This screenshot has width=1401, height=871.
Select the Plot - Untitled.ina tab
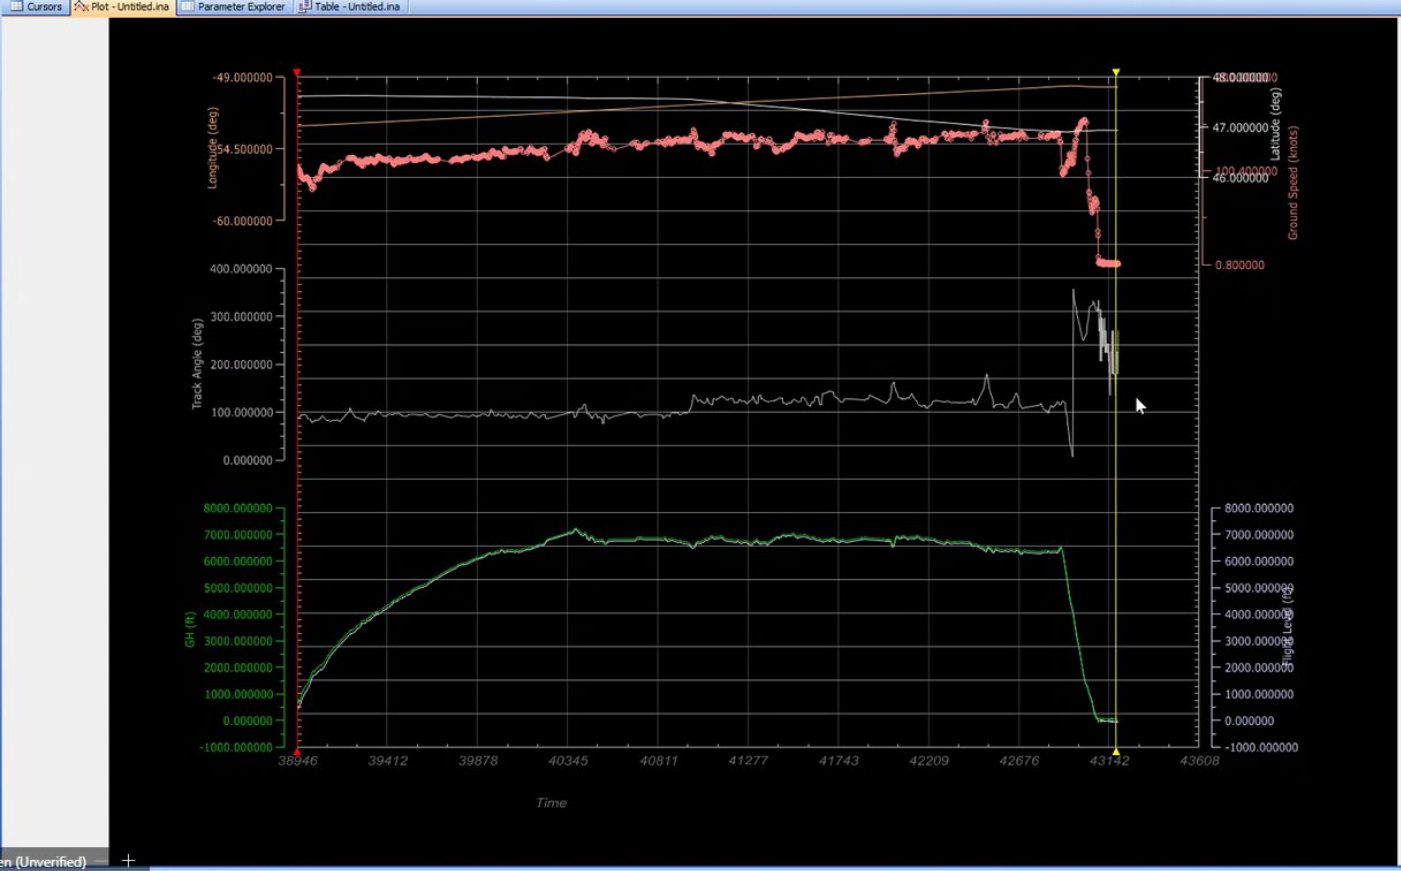point(123,7)
